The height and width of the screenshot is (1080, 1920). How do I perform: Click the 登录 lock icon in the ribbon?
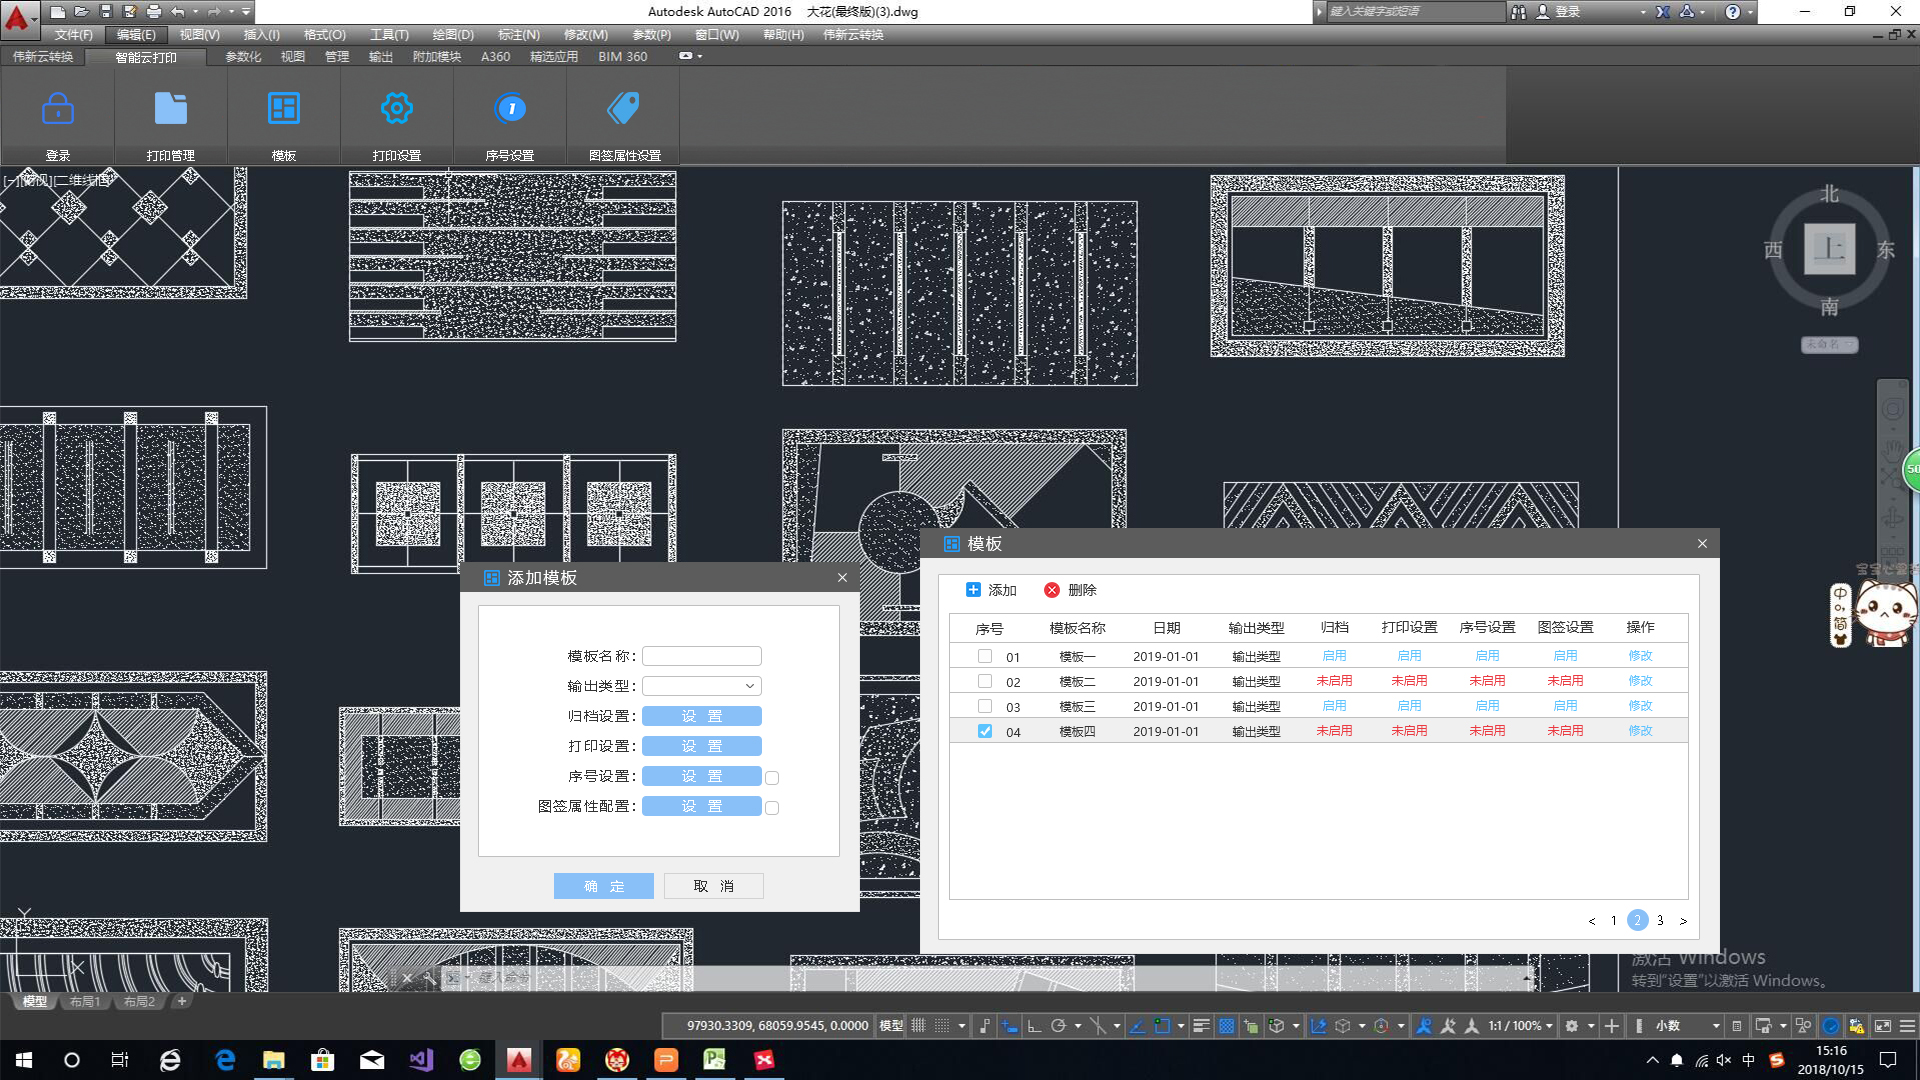point(58,108)
